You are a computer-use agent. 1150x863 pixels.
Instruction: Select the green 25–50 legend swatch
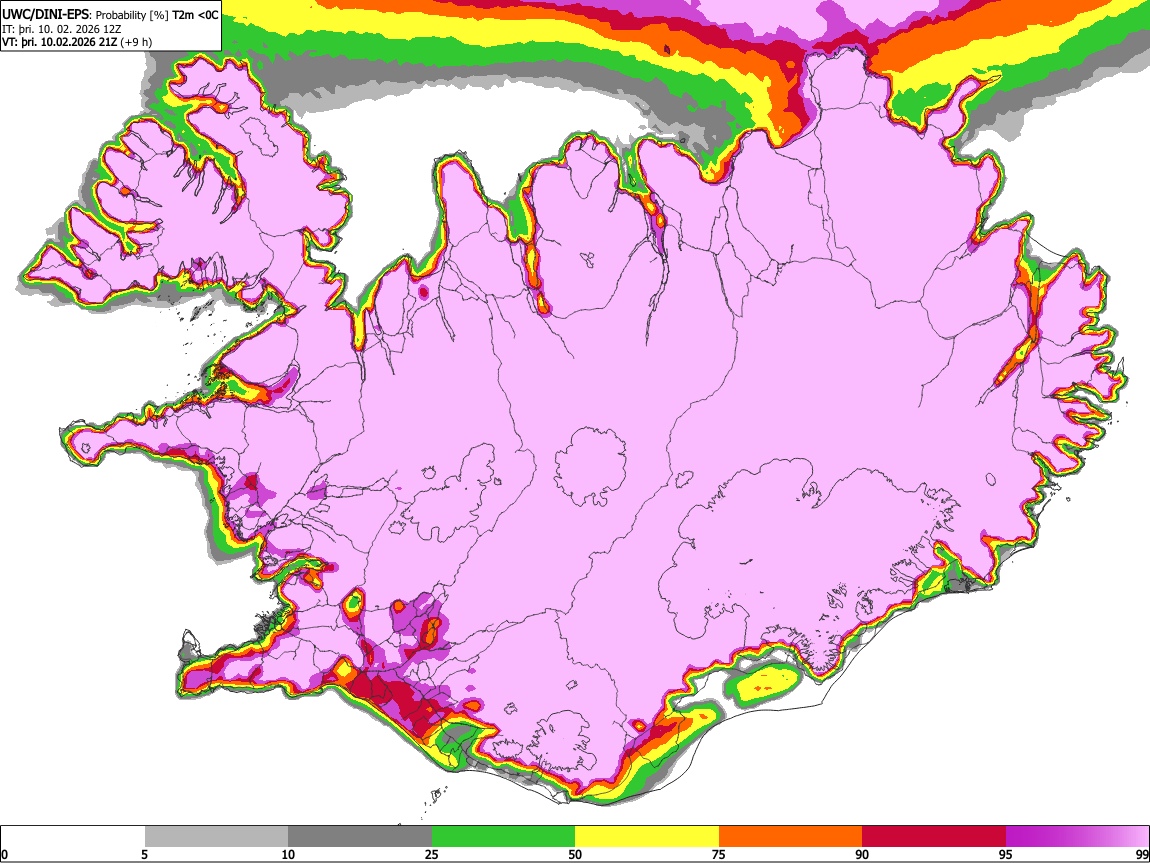coord(503,837)
